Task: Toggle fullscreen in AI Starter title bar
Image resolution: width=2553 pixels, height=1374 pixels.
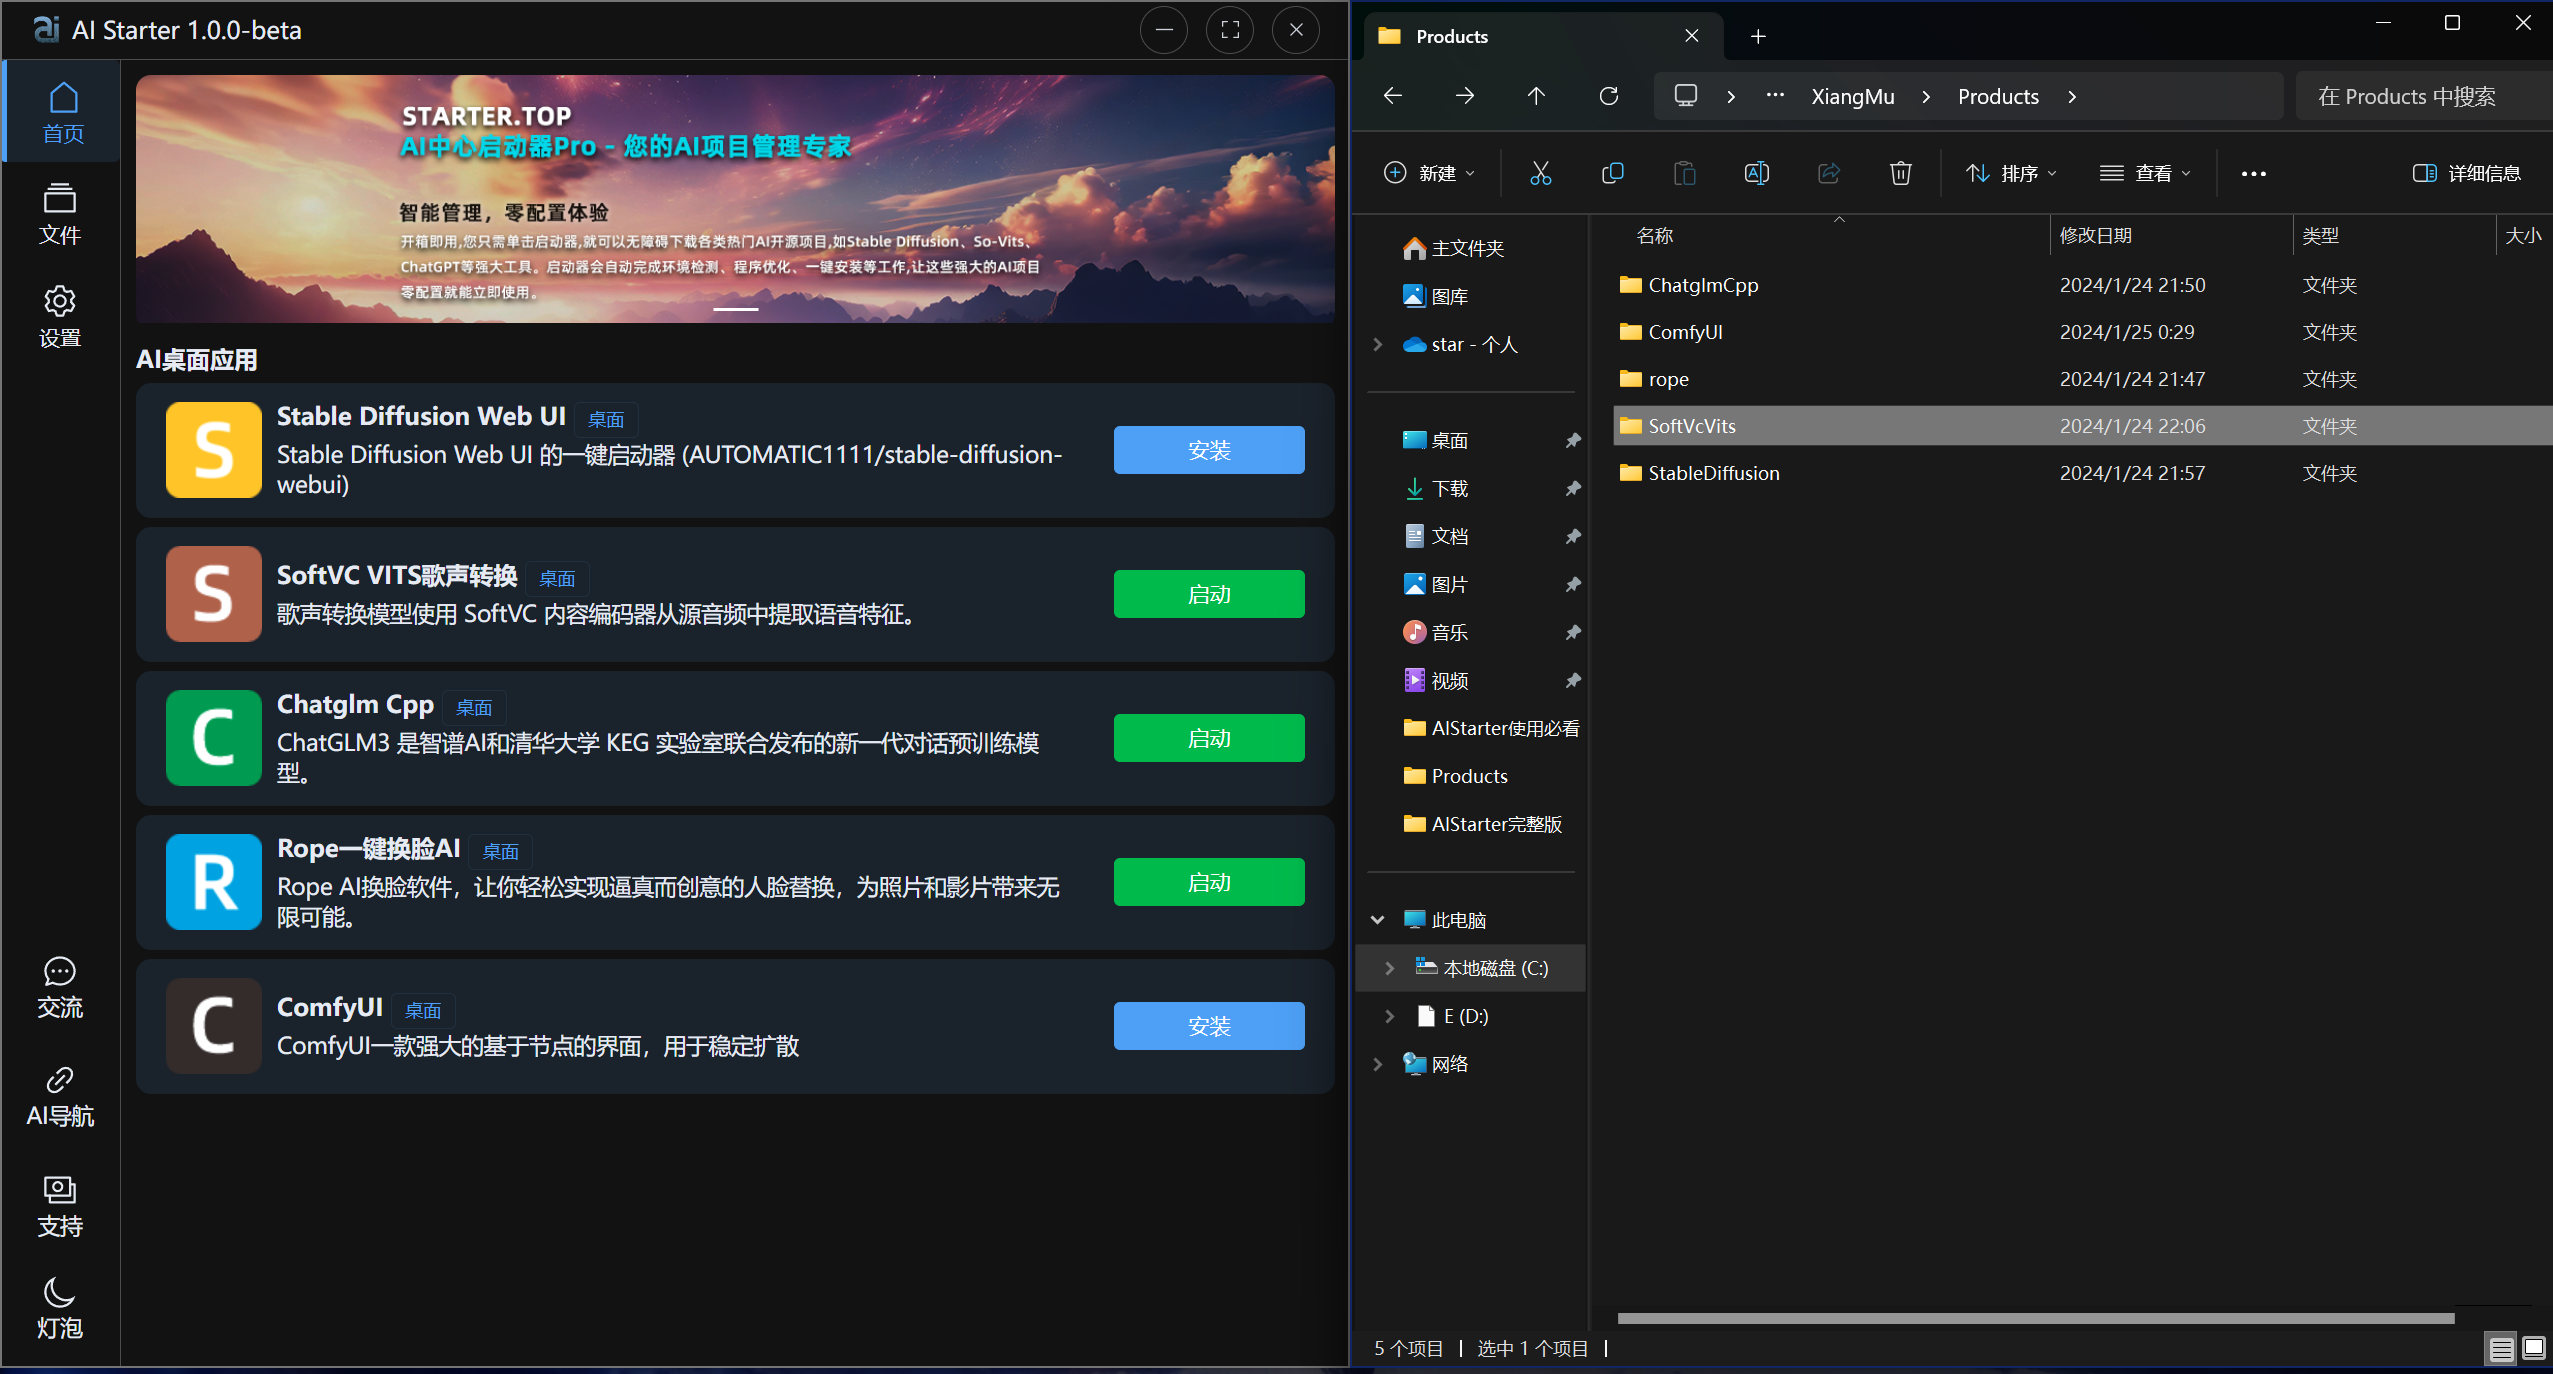Action: [x=1230, y=30]
